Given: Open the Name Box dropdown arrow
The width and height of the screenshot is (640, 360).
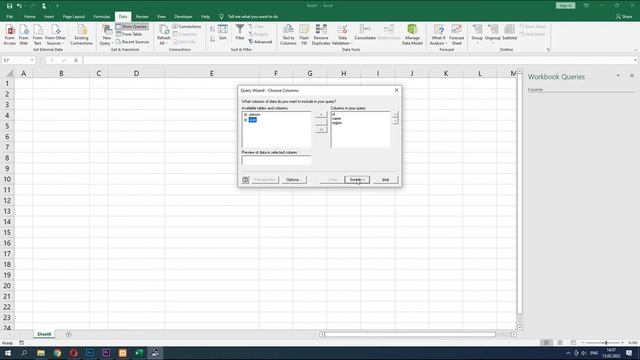Looking at the screenshot, I should (32, 60).
